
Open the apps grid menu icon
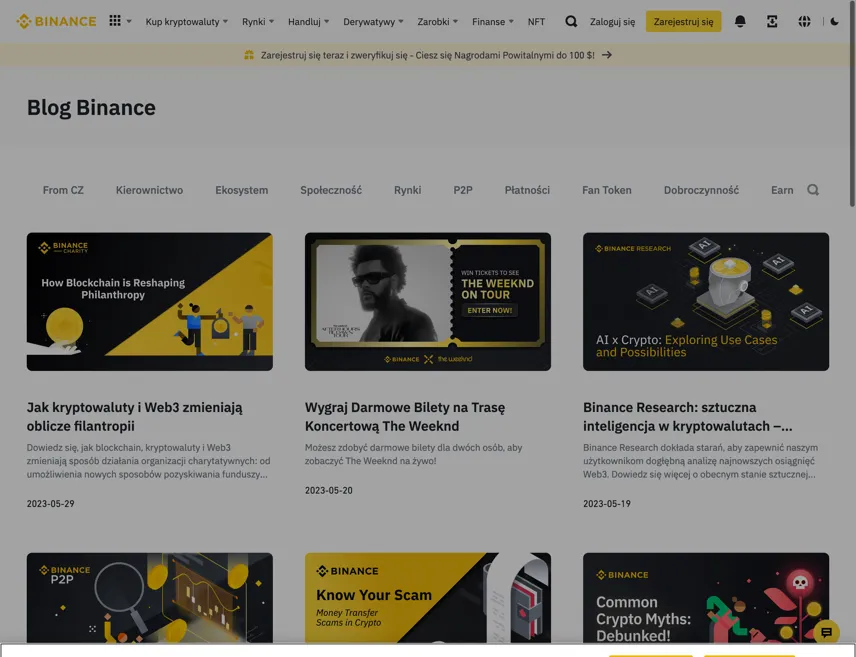coord(115,21)
